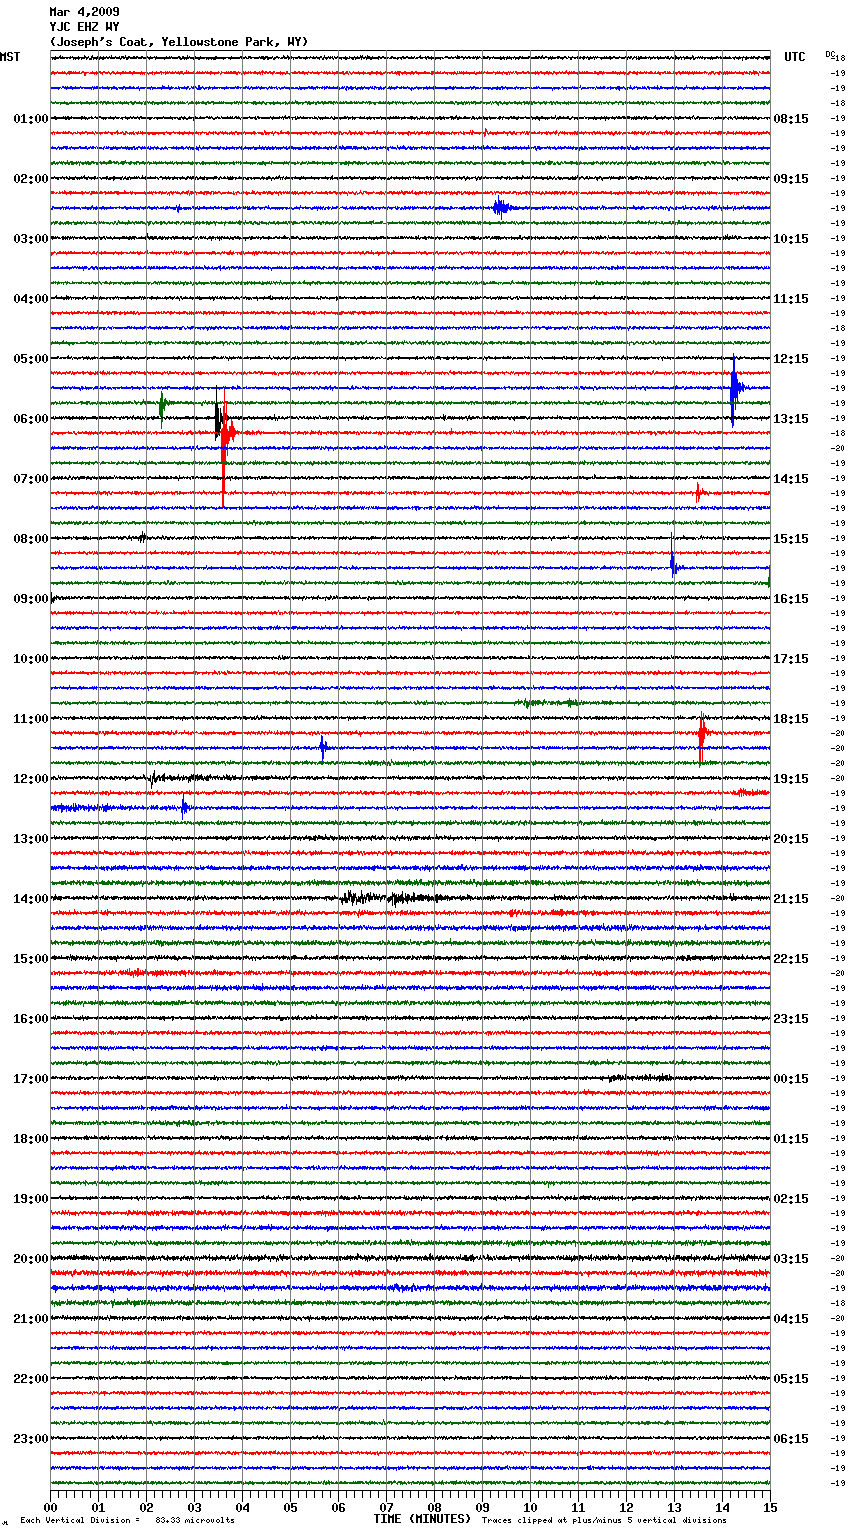Image resolution: width=850 pixels, height=1534 pixels.
Task: Click the blue burst near minute 09 below 09:15 UTC
Action: [501, 207]
